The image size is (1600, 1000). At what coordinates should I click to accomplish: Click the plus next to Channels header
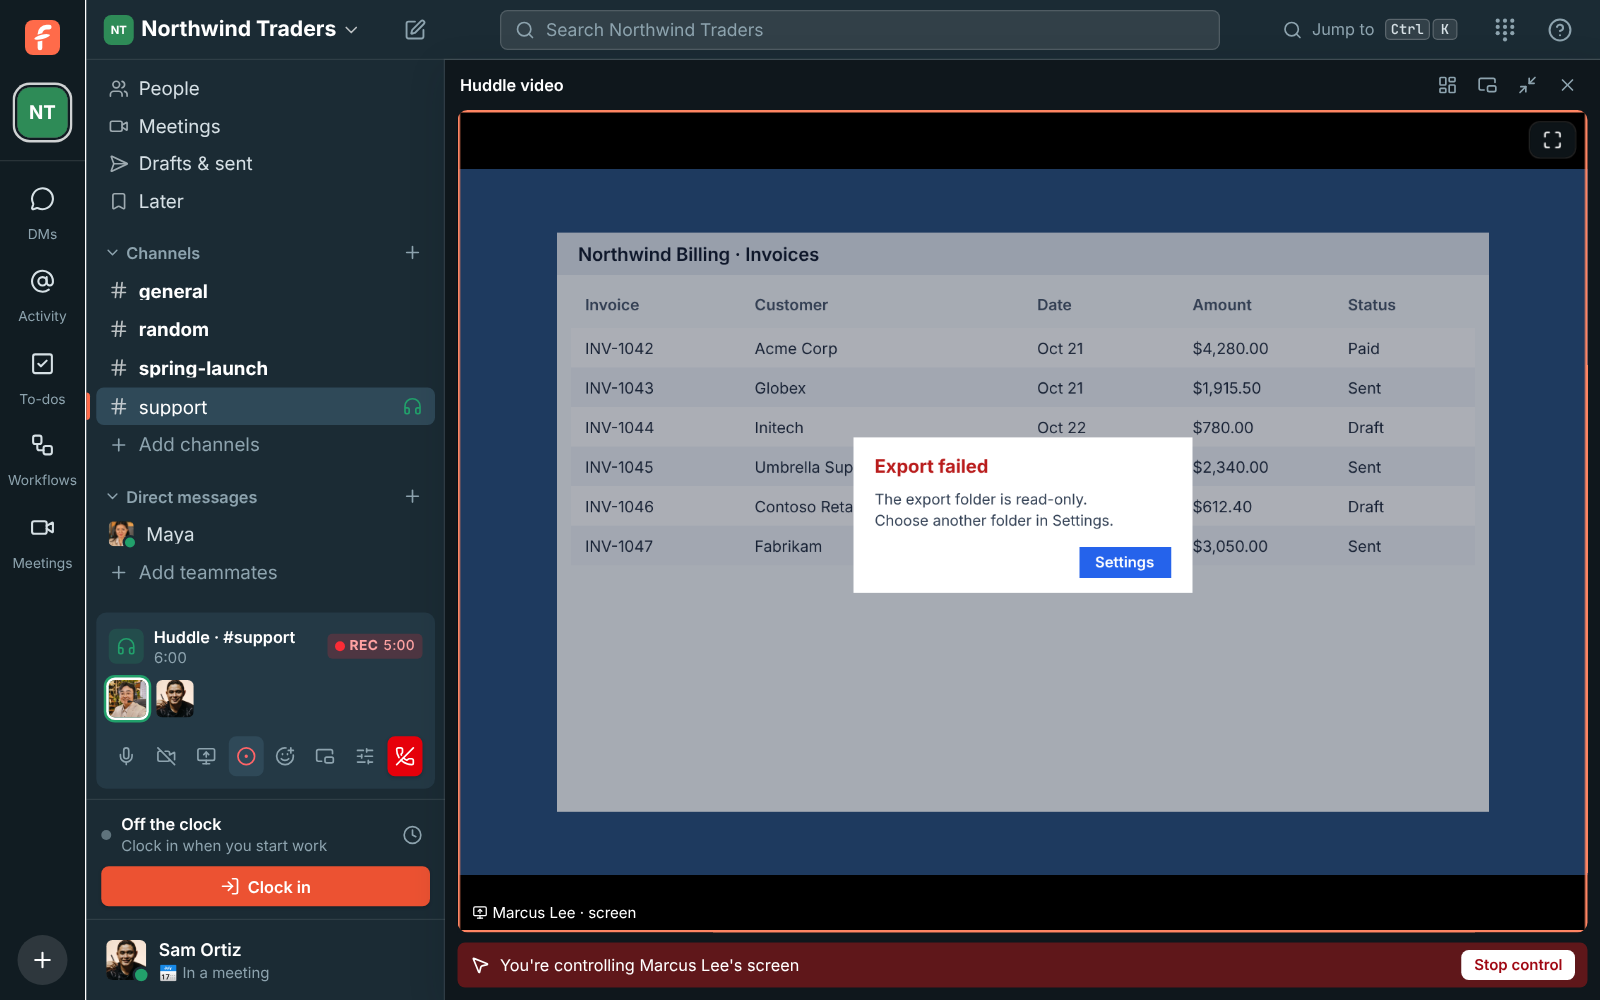click(412, 253)
